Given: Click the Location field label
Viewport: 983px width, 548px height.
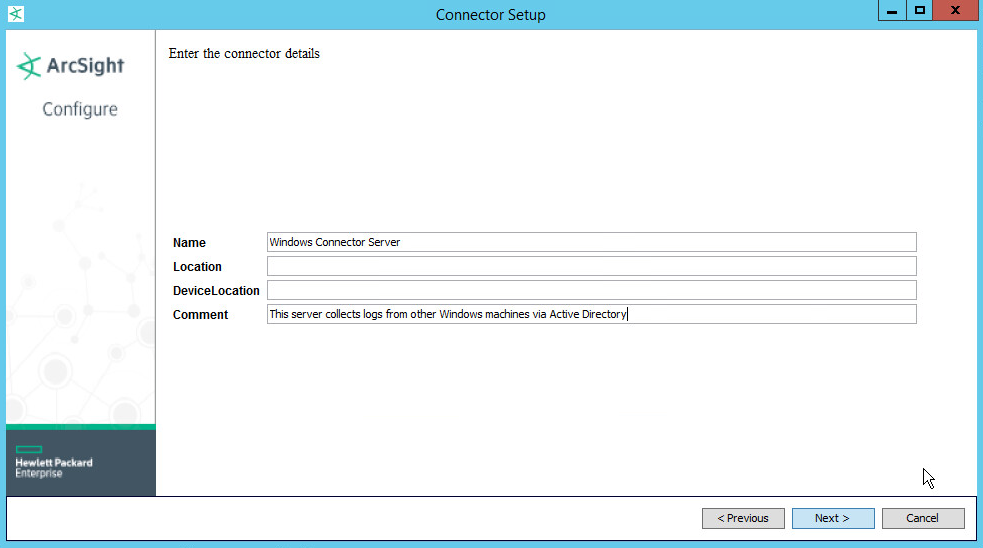Looking at the screenshot, I should tap(197, 267).
